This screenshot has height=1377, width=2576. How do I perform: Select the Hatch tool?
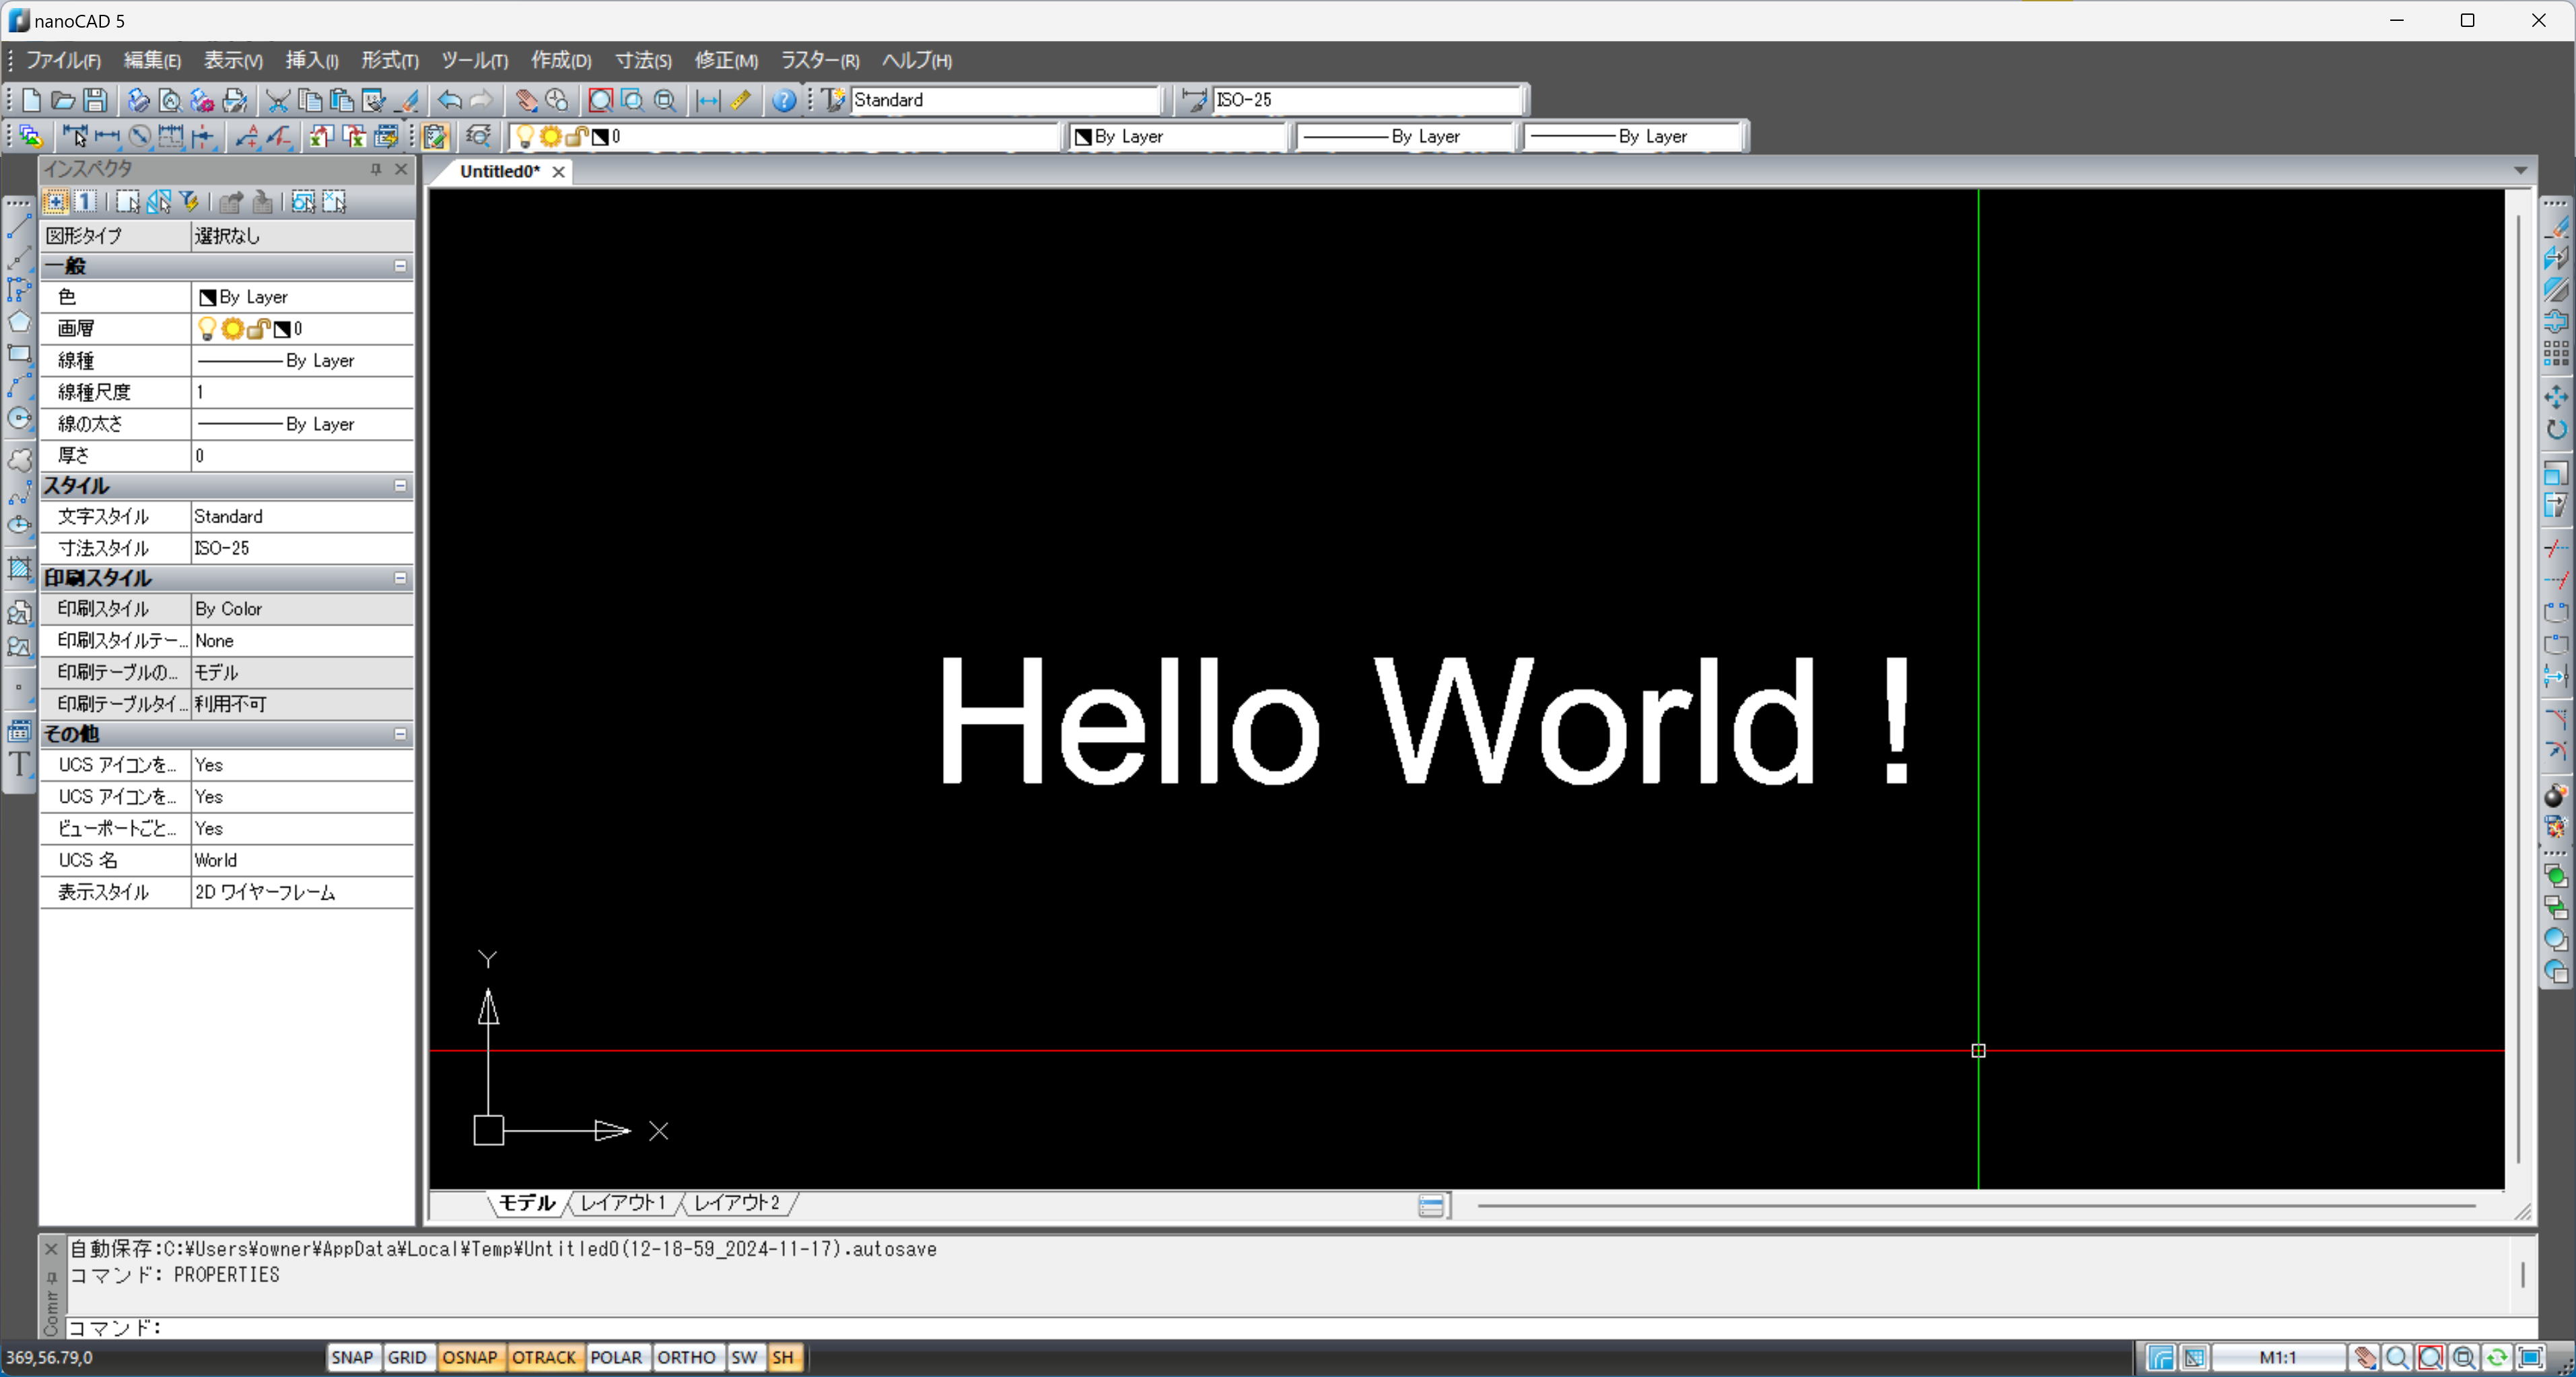coord(19,568)
